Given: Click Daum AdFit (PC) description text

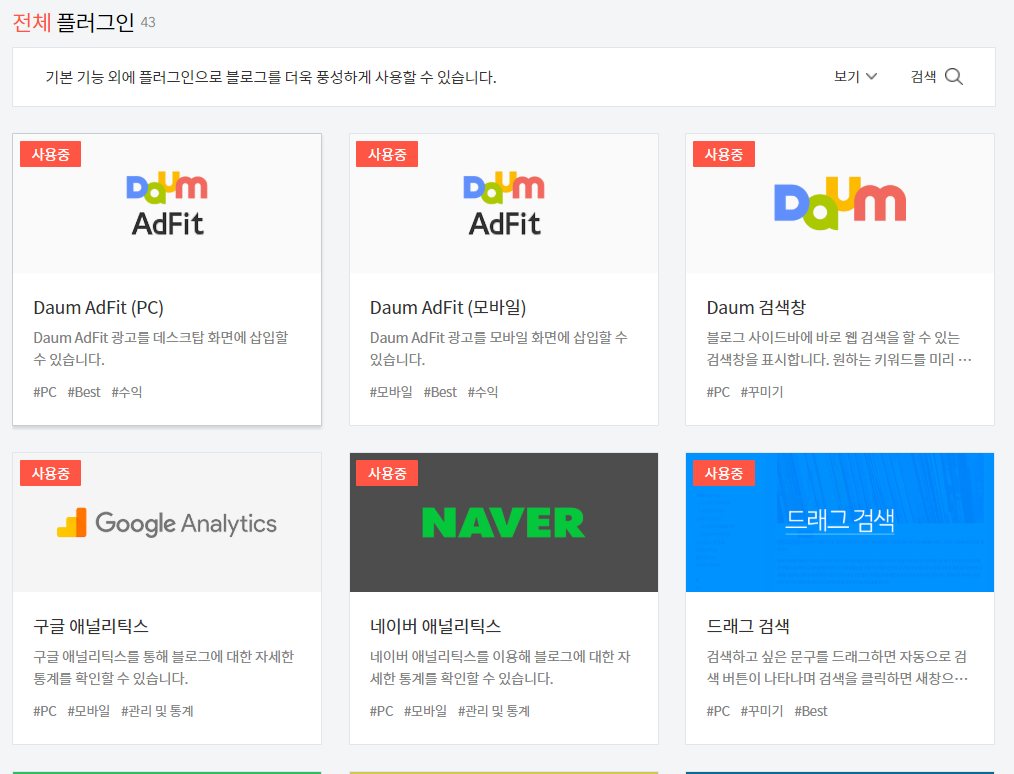Looking at the screenshot, I should click(161, 349).
